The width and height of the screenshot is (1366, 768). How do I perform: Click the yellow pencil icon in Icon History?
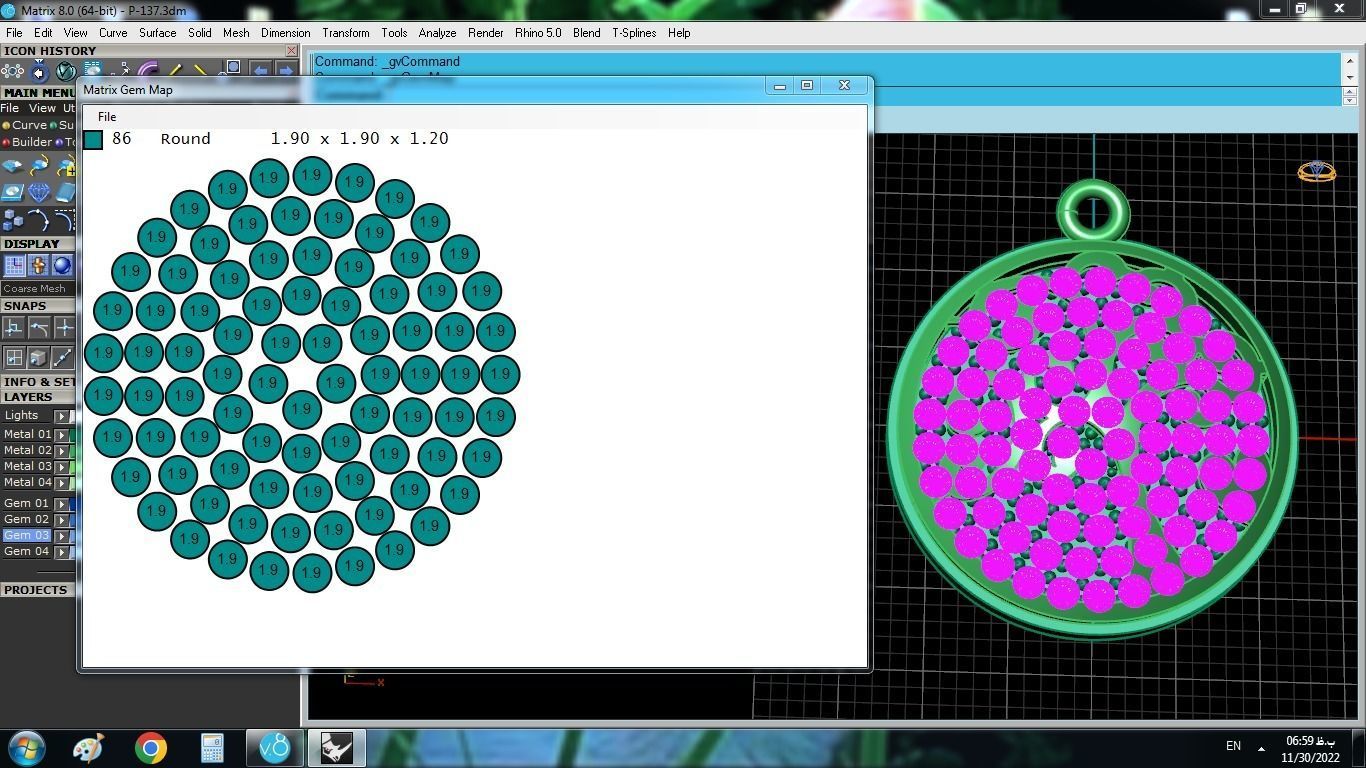(177, 71)
